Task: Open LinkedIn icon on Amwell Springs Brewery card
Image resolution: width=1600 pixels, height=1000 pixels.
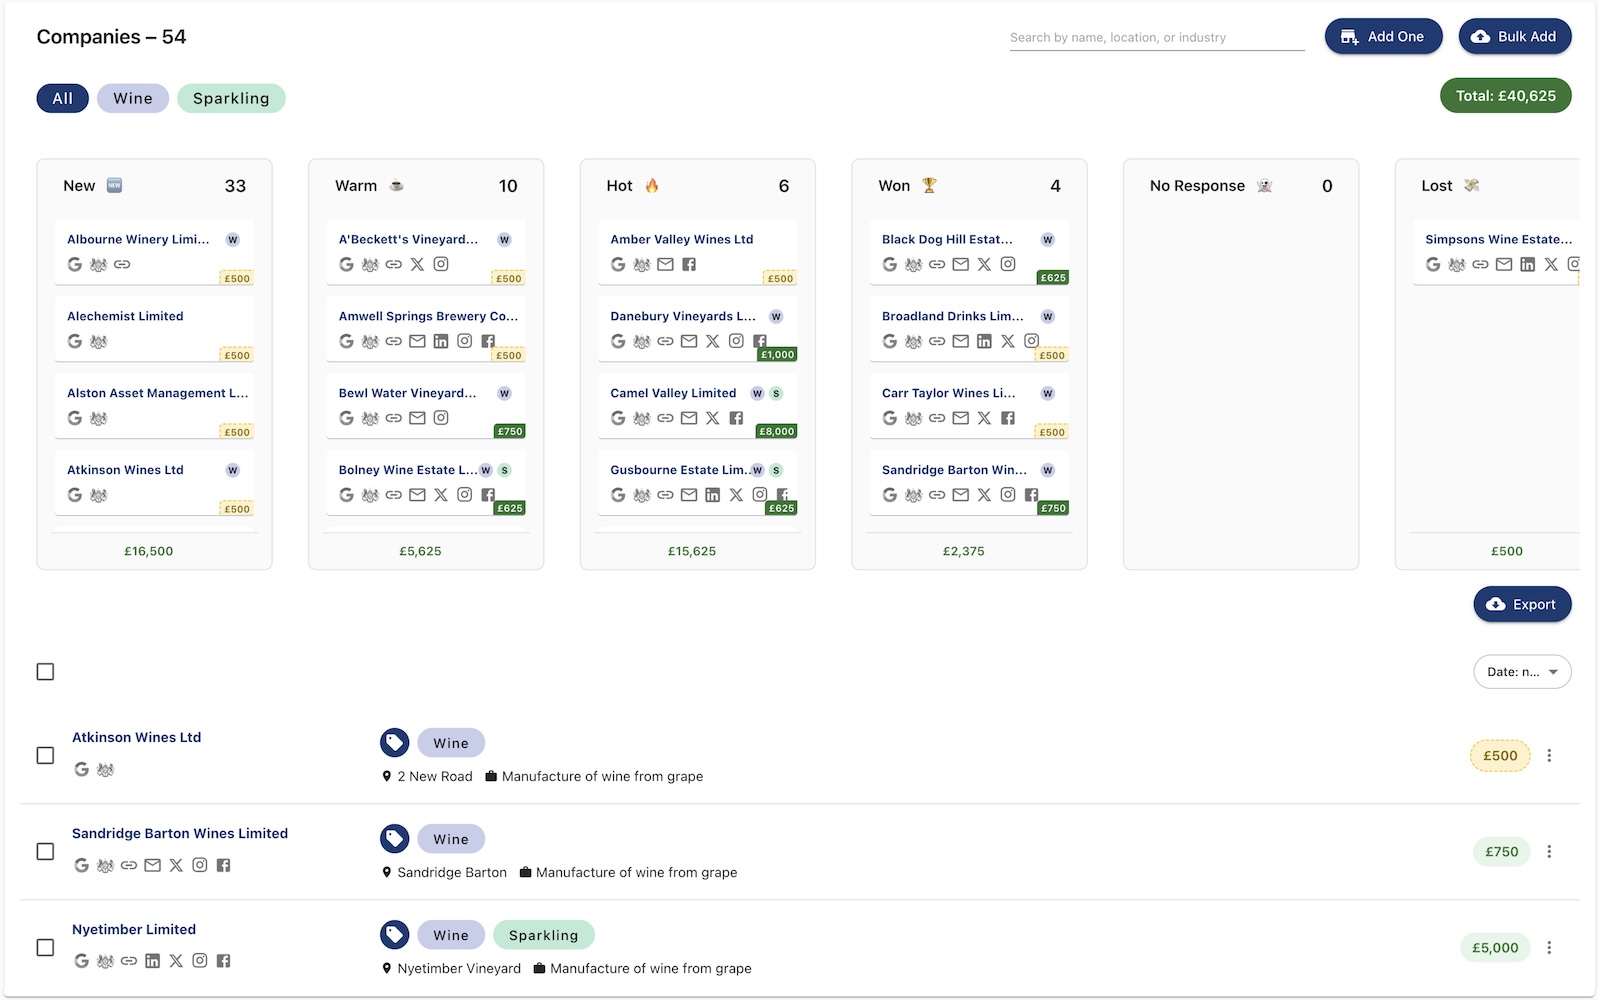Action: tap(441, 342)
